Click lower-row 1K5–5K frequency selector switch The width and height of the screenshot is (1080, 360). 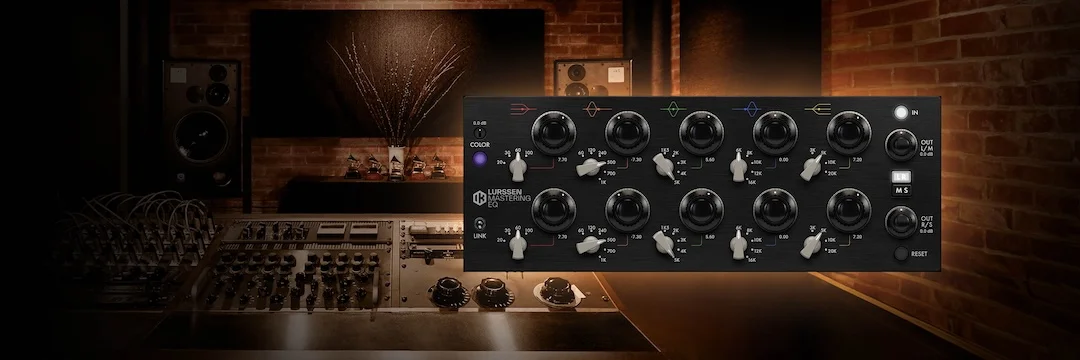tap(664, 243)
